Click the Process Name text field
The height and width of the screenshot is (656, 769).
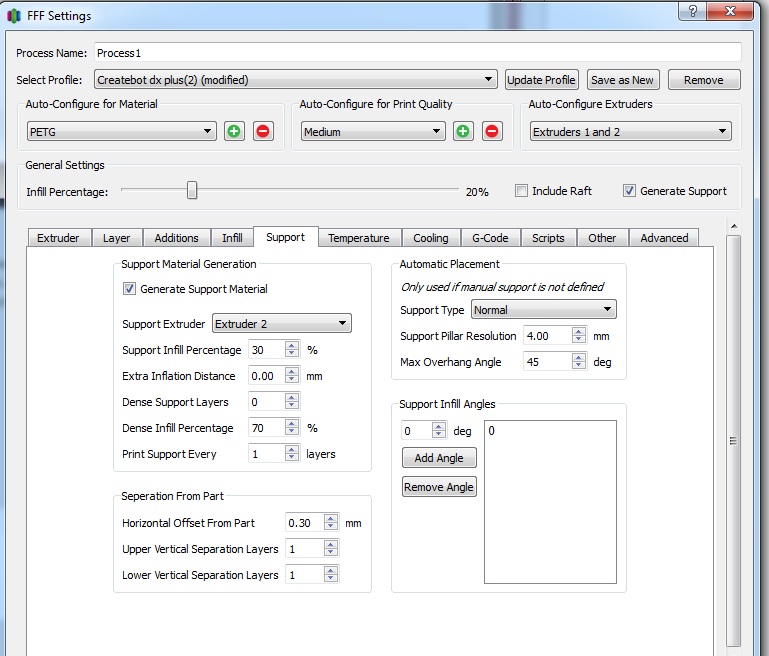[417, 52]
